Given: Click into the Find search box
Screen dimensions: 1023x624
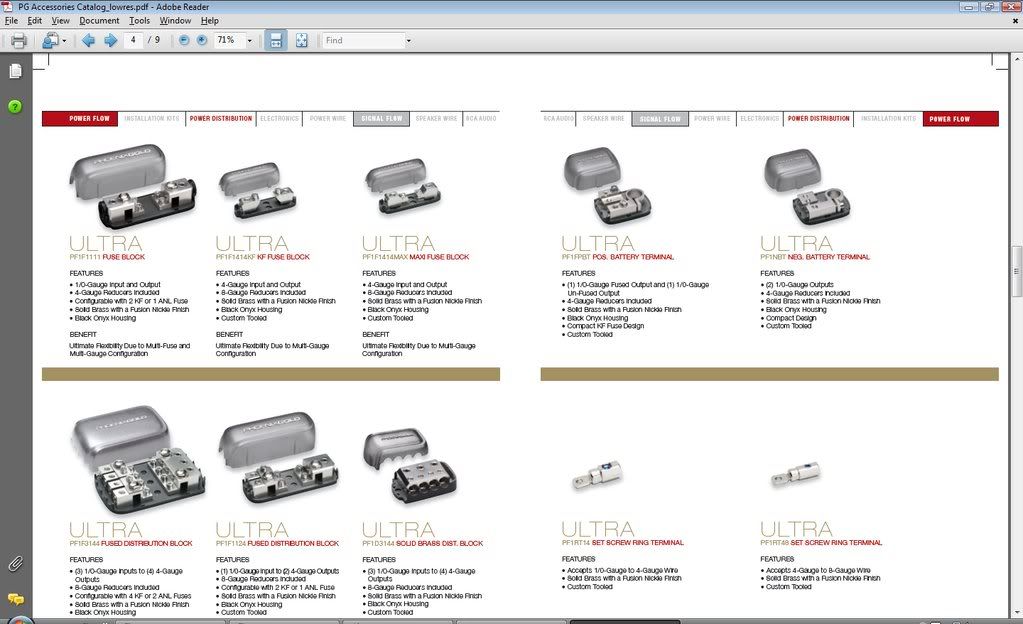Looking at the screenshot, I should [x=363, y=40].
